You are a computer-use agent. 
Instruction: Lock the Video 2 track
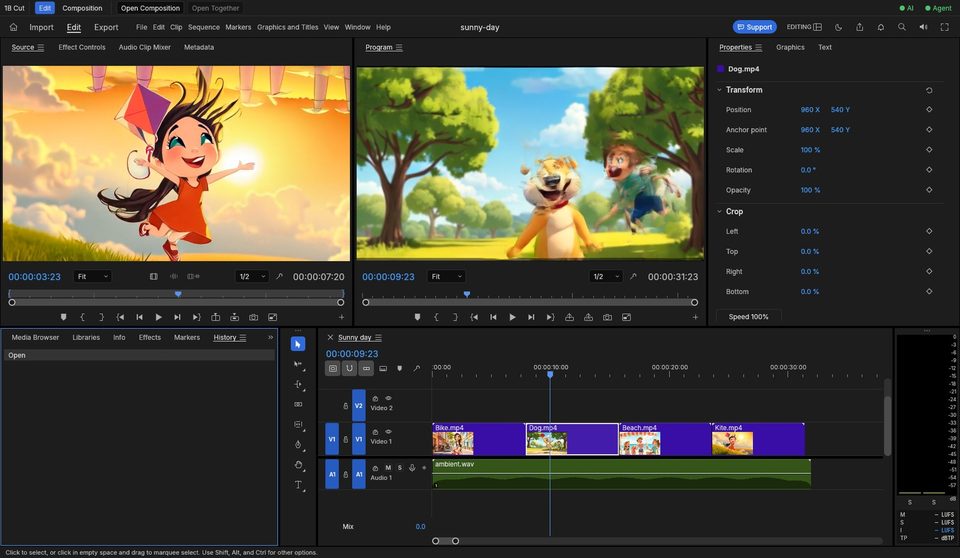click(345, 406)
